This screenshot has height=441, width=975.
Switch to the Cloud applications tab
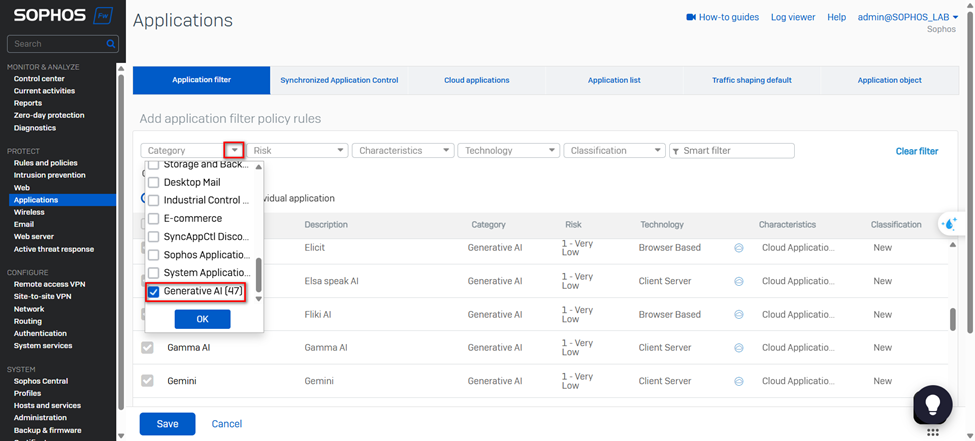[x=477, y=80]
